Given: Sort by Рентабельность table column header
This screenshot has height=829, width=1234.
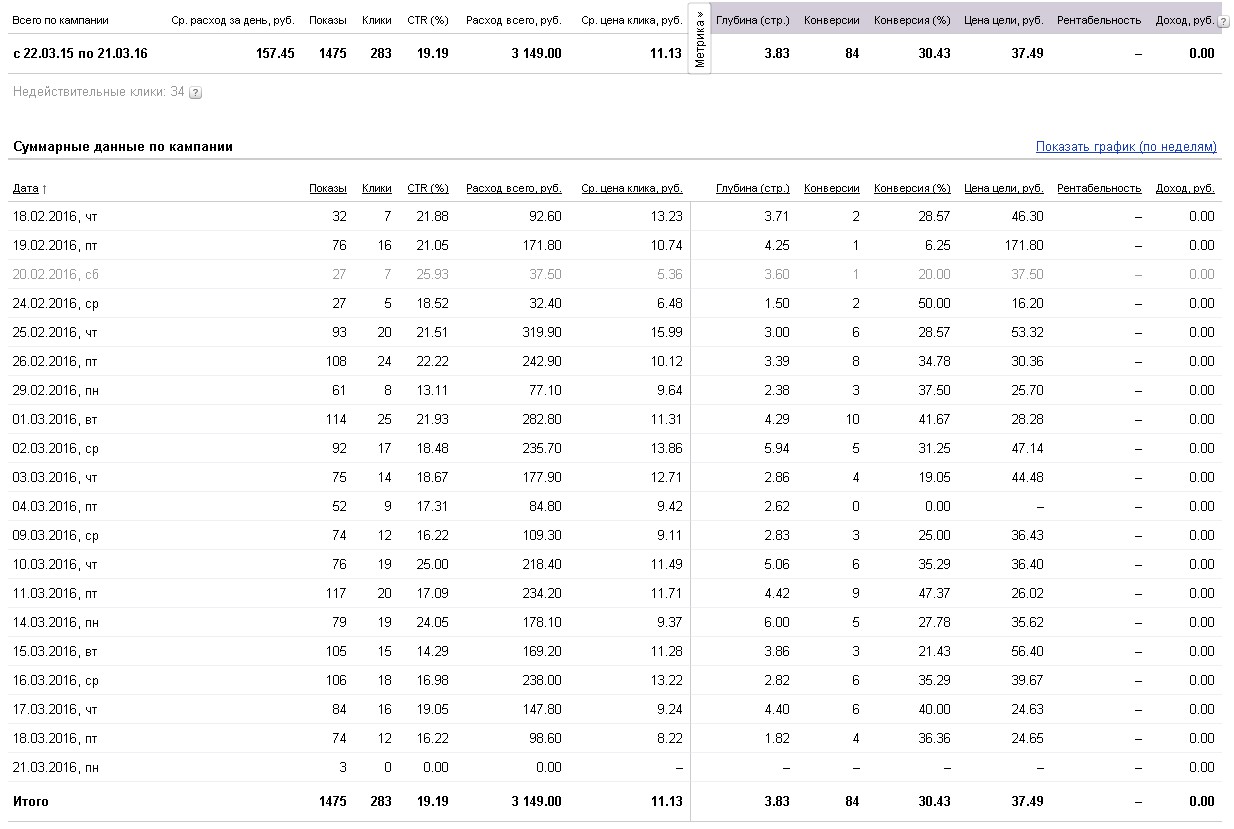Looking at the screenshot, I should pyautogui.click(x=1099, y=188).
